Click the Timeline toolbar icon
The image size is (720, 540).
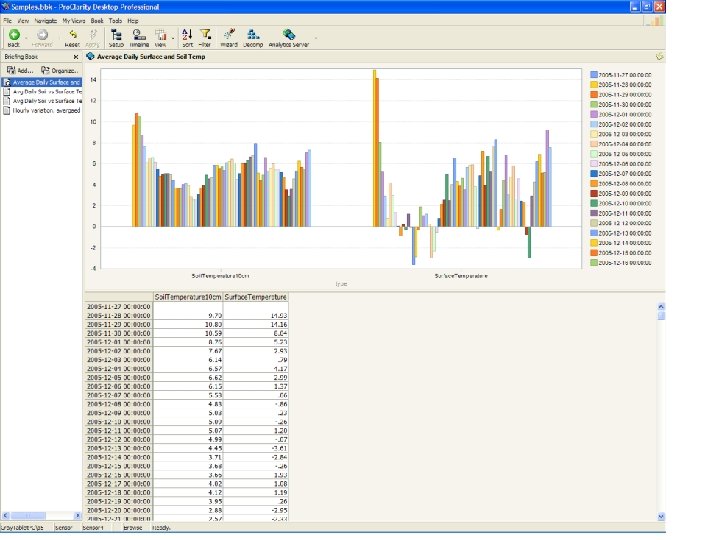coord(140,36)
